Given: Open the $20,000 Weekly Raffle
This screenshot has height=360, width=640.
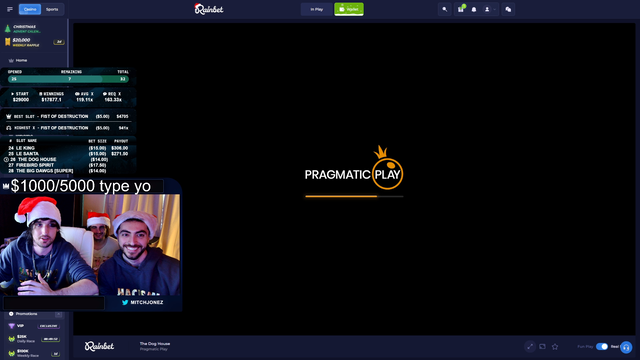Looking at the screenshot, I should point(26,42).
